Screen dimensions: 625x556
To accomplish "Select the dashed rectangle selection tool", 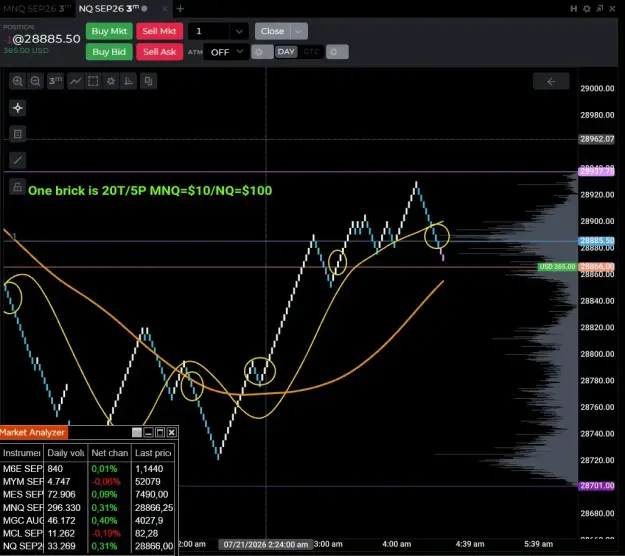I will tap(93, 81).
